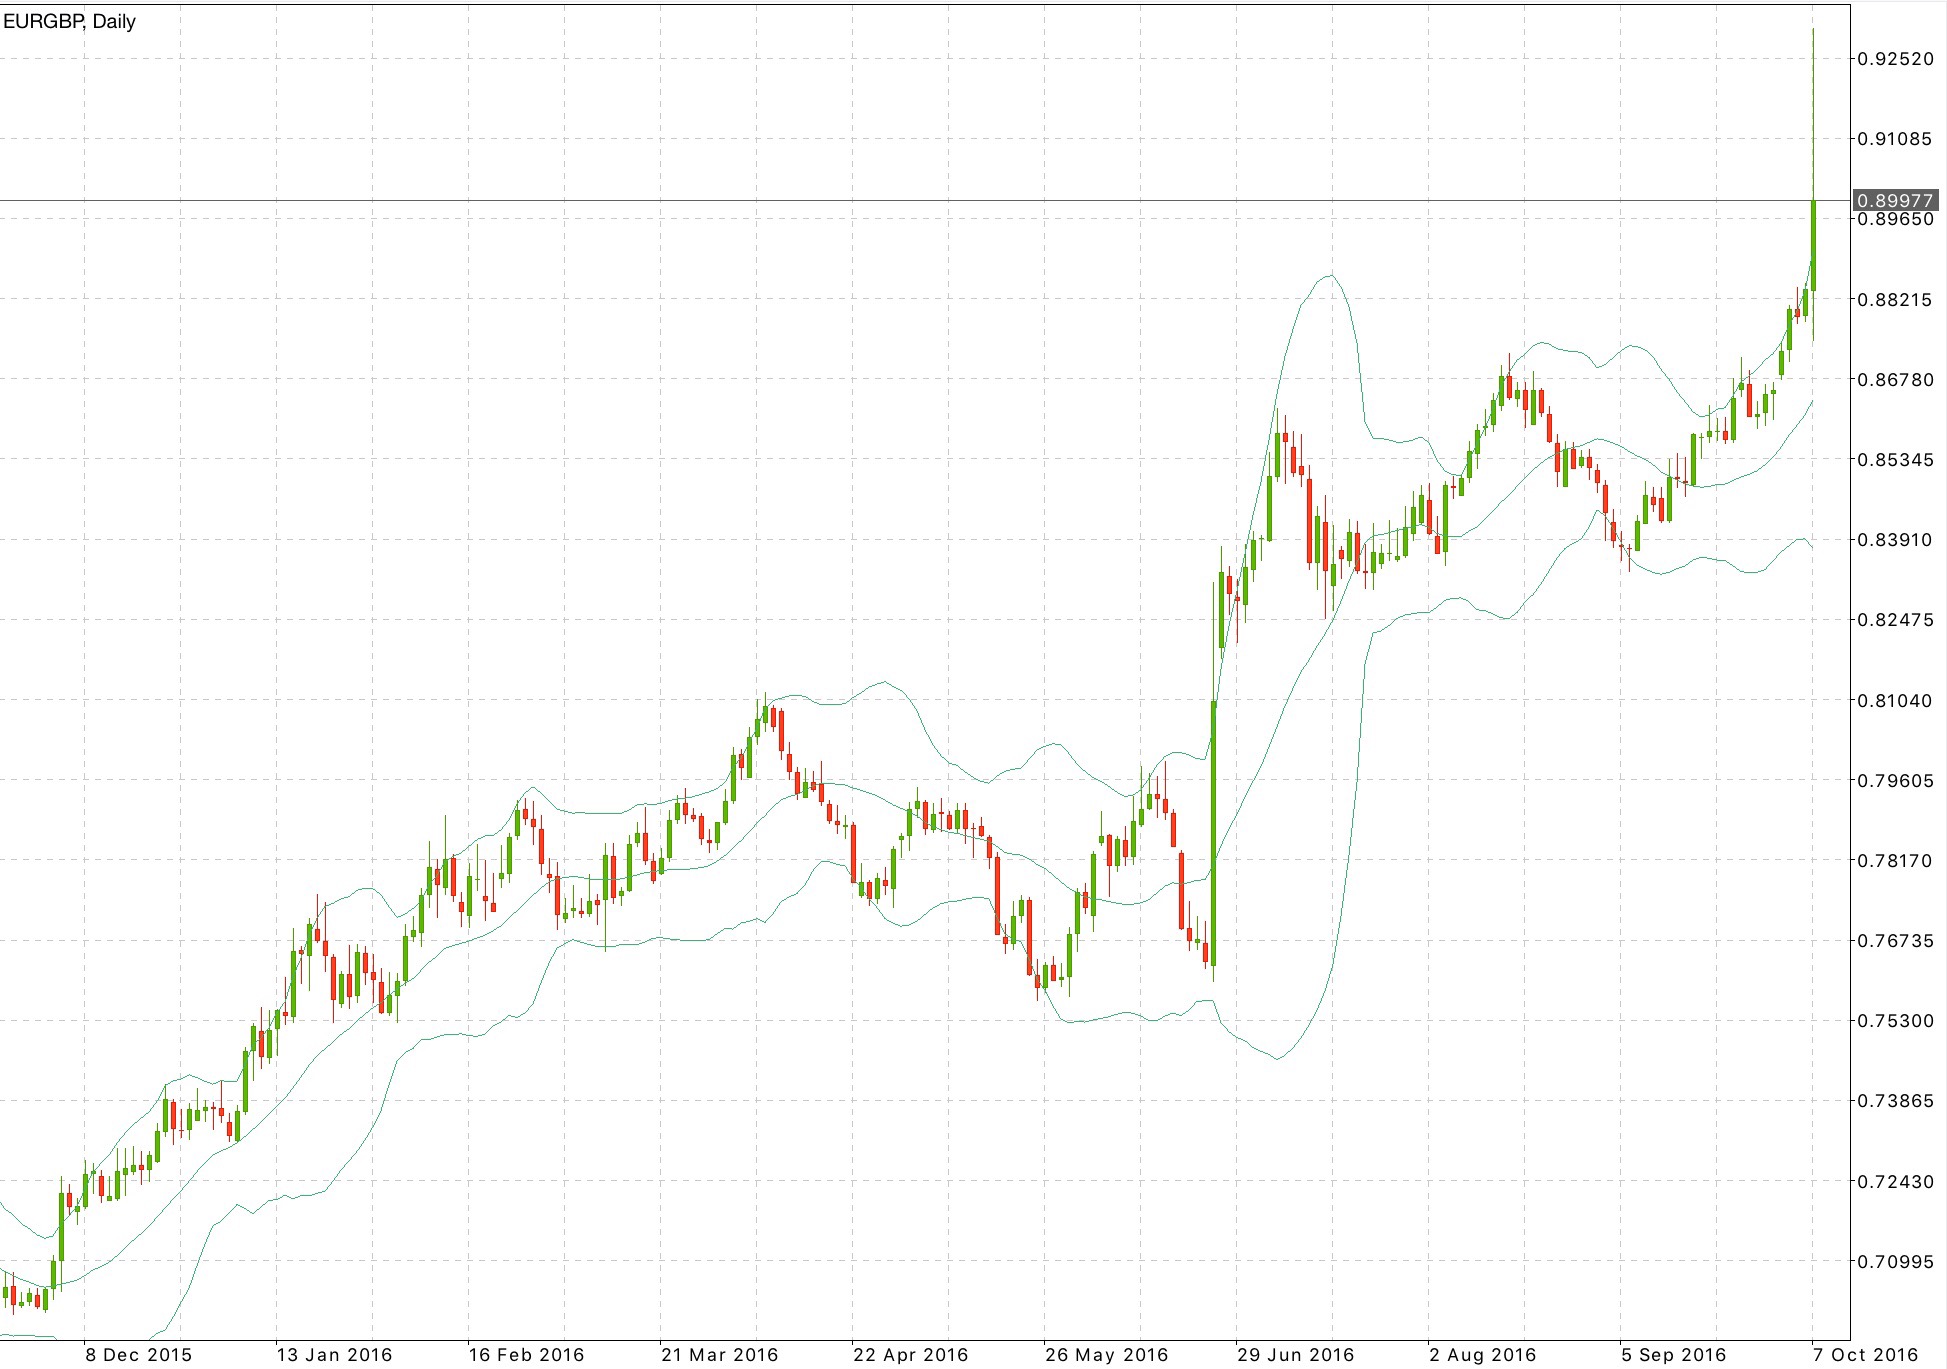The height and width of the screenshot is (1369, 1947).
Task: Click the 0.81040 price axis label
Action: 1895,700
